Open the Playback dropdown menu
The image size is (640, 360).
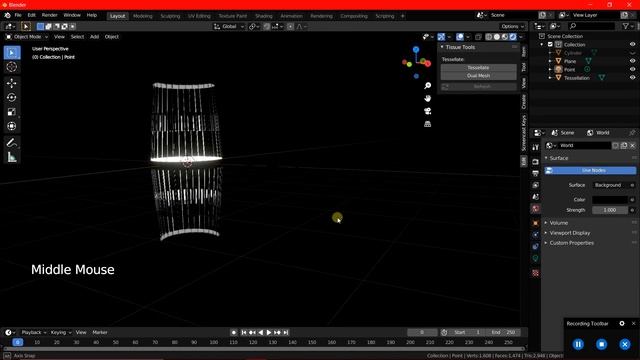coord(33,333)
